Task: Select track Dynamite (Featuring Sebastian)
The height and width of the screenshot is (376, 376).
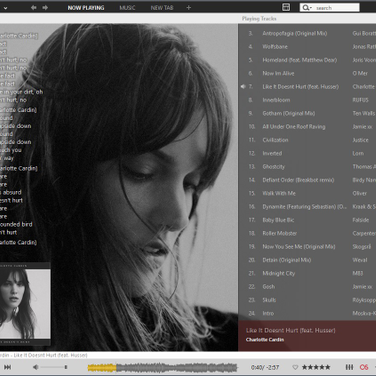Action: pyautogui.click(x=304, y=207)
